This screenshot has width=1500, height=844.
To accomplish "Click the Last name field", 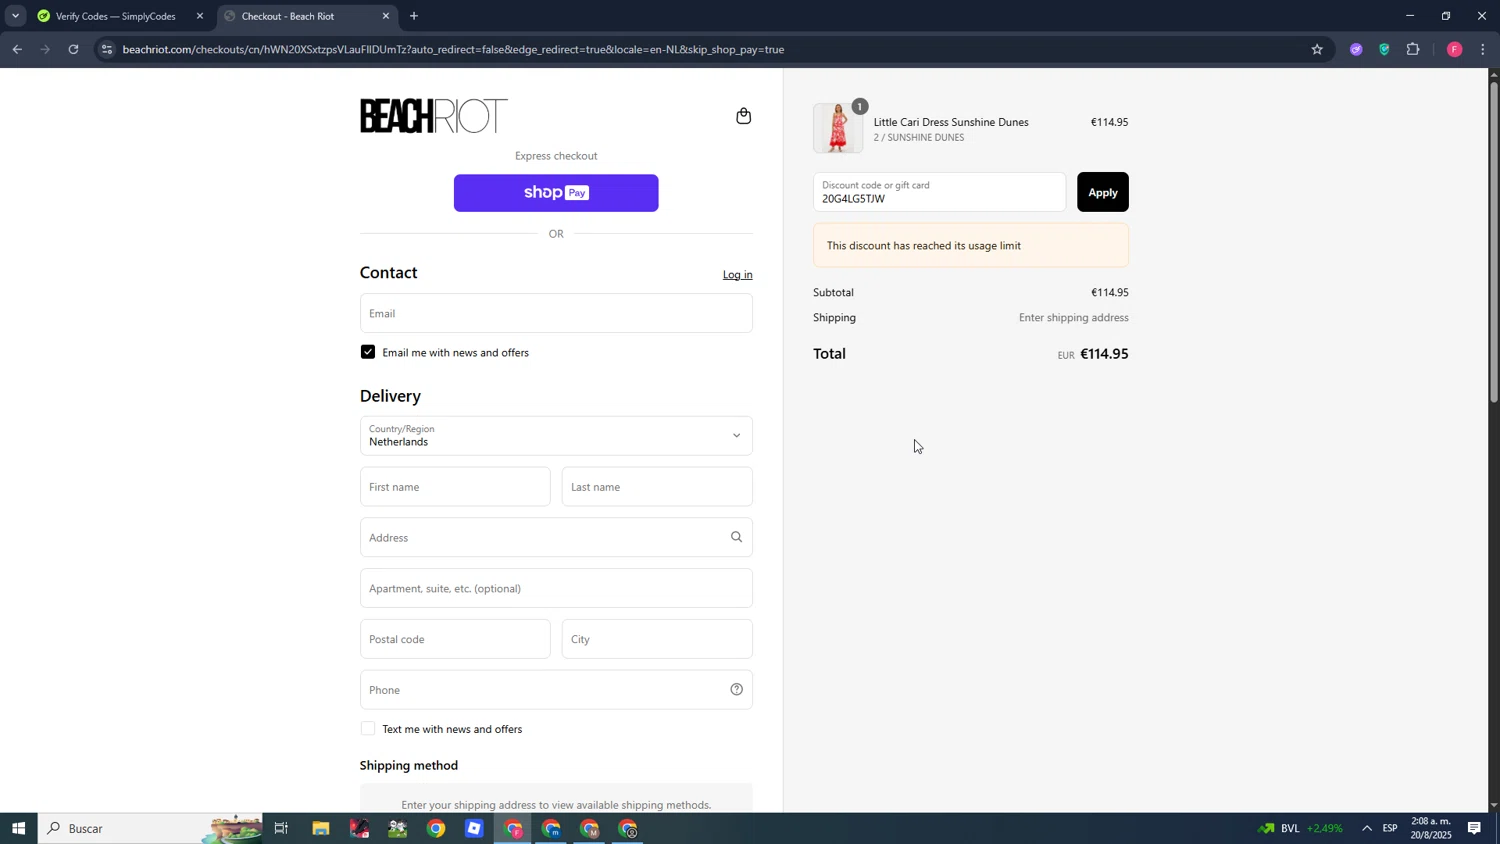I will click(x=657, y=487).
